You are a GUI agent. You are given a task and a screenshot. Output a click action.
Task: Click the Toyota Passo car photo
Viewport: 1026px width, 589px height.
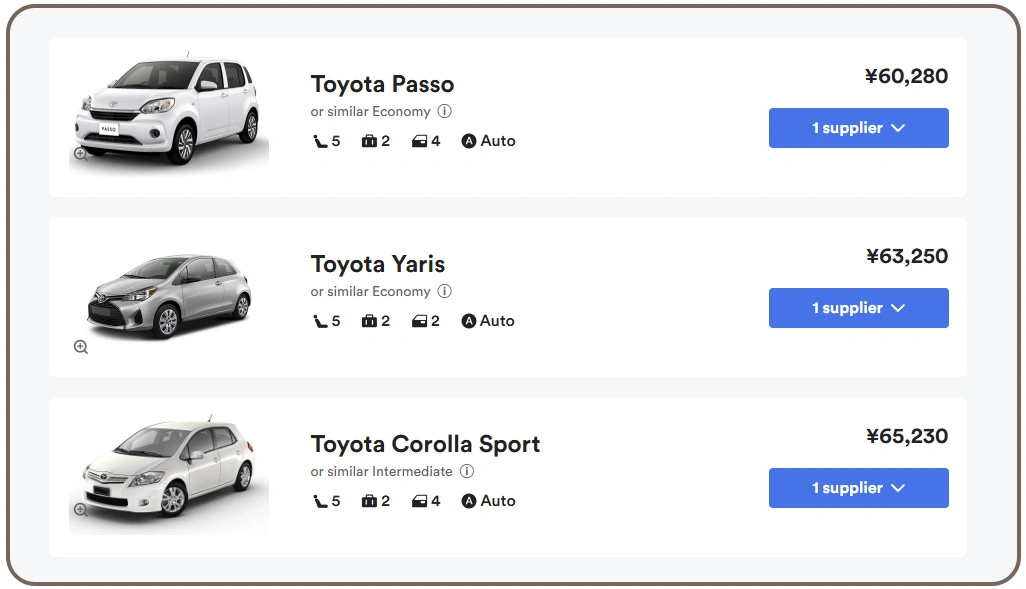[168, 110]
